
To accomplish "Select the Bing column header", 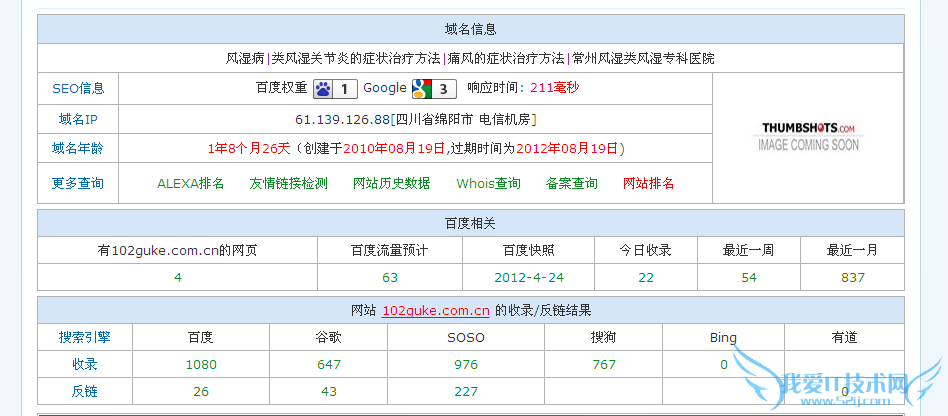I will coord(723,337).
